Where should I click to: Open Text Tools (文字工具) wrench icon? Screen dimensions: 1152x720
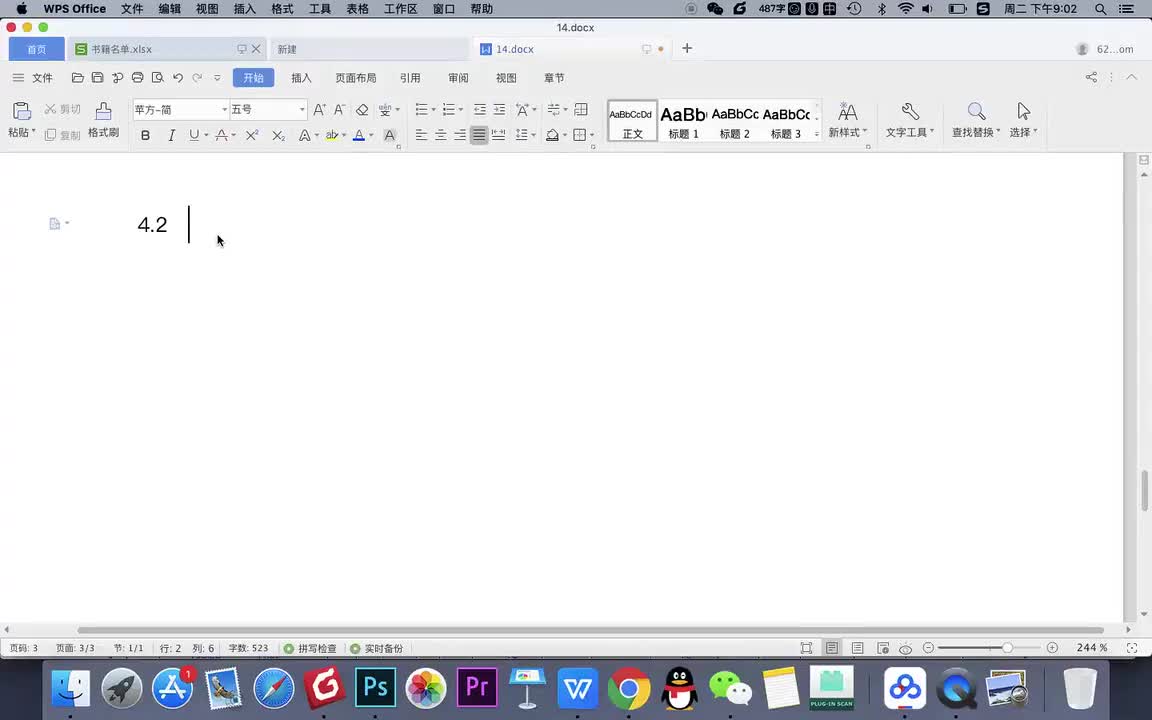910,112
